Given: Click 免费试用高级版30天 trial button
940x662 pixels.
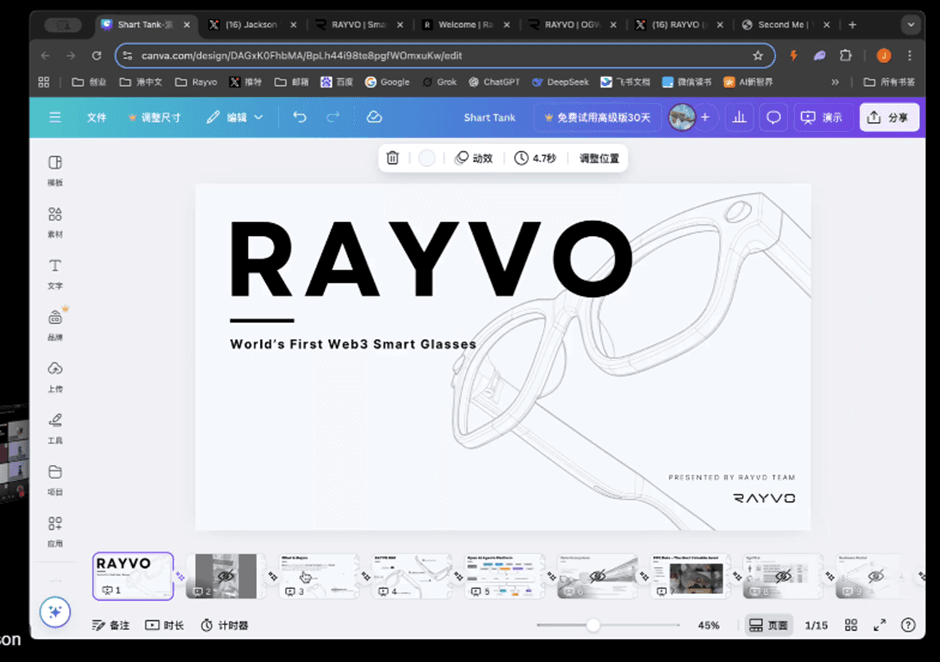Looking at the screenshot, I should pos(597,118).
